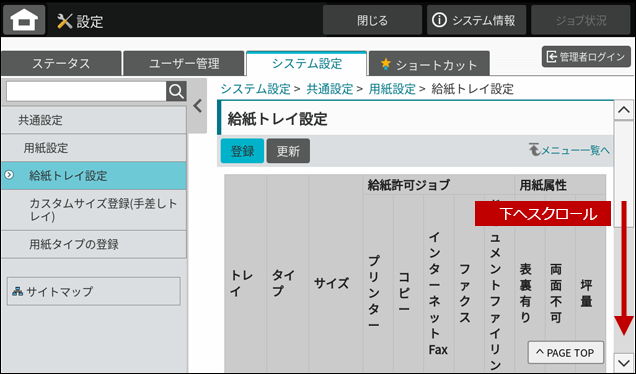Screen dimensions: 636x374
Task: Click the PAGE TOP button
Action: coord(565,353)
